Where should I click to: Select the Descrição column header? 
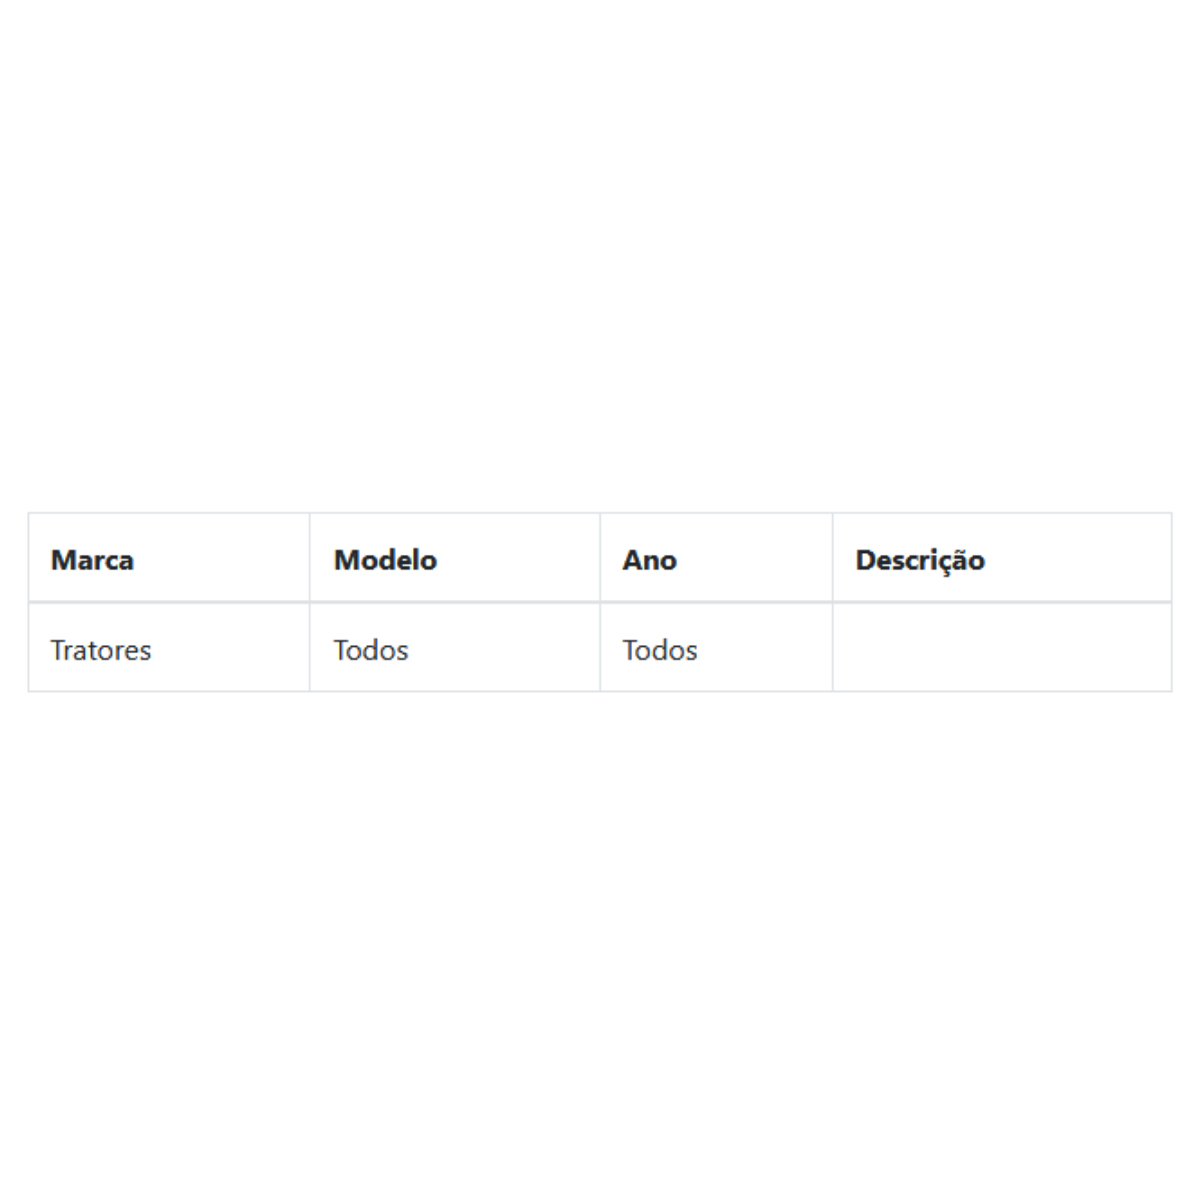(x=1002, y=558)
